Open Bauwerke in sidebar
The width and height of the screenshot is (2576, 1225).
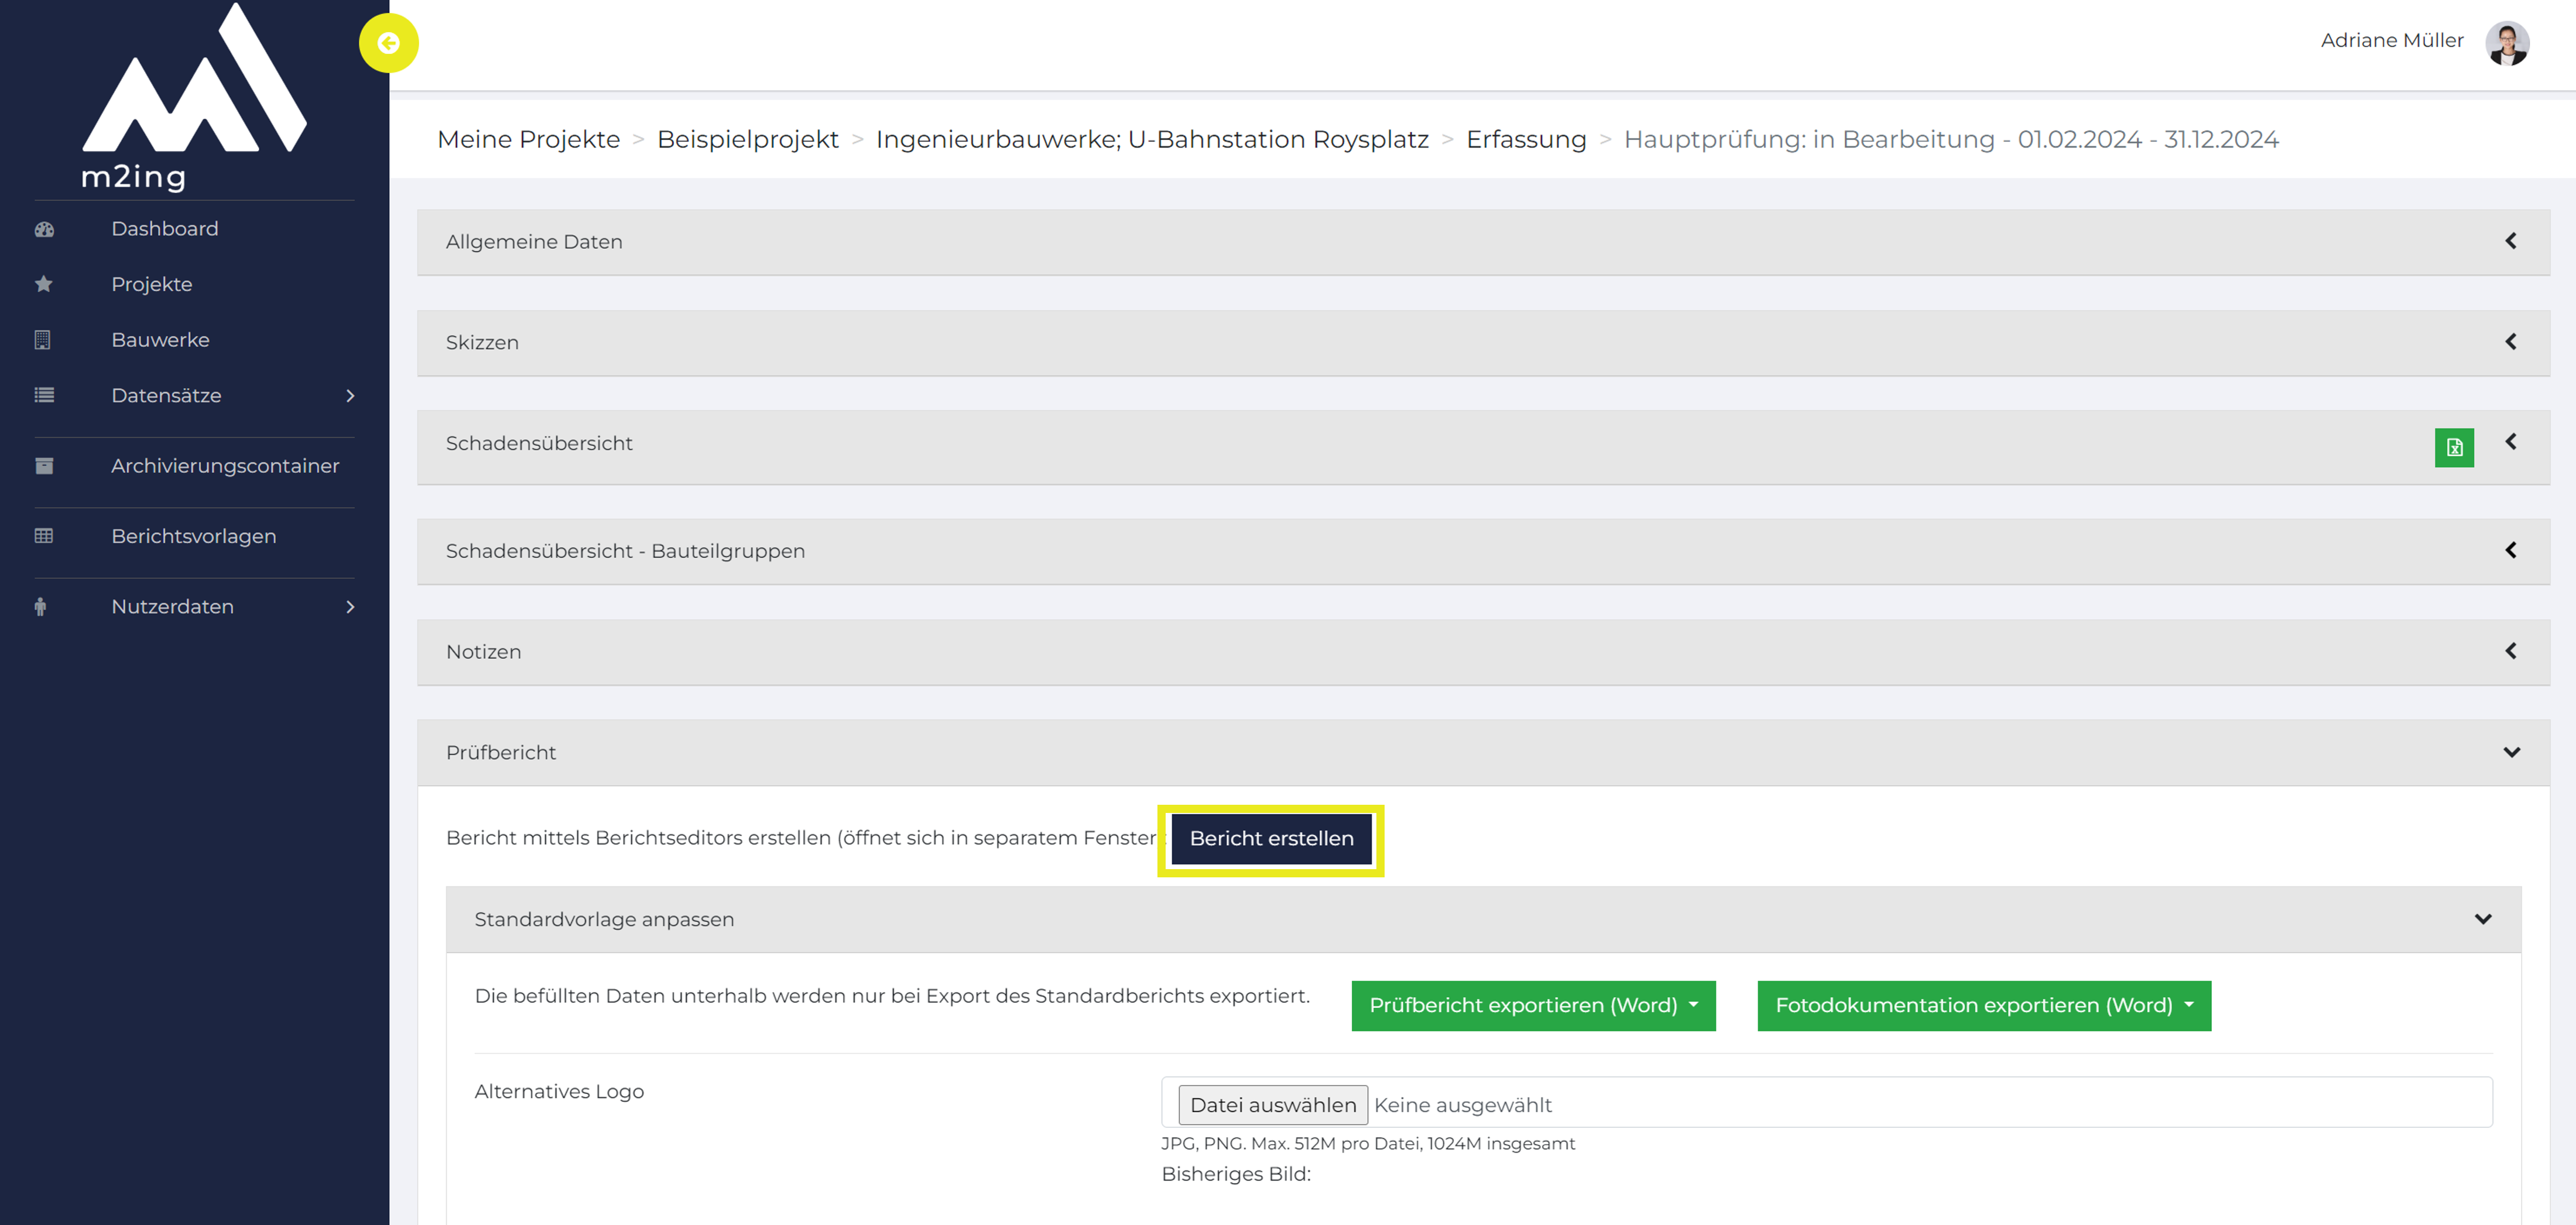(161, 340)
